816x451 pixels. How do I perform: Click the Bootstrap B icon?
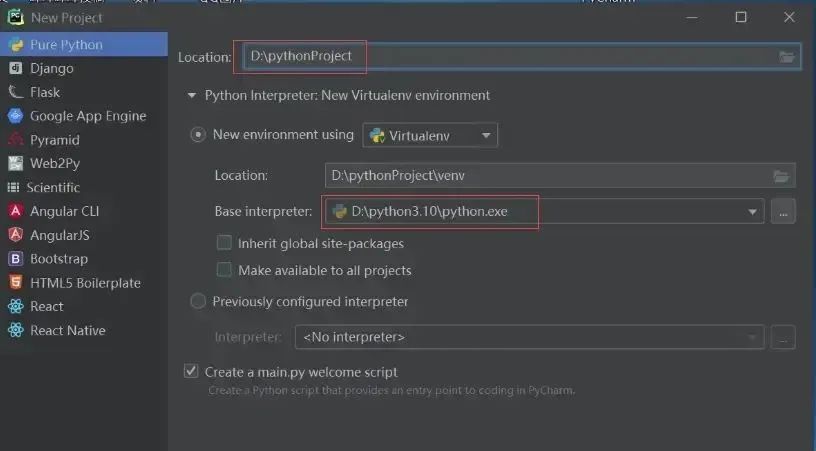[x=16, y=259]
